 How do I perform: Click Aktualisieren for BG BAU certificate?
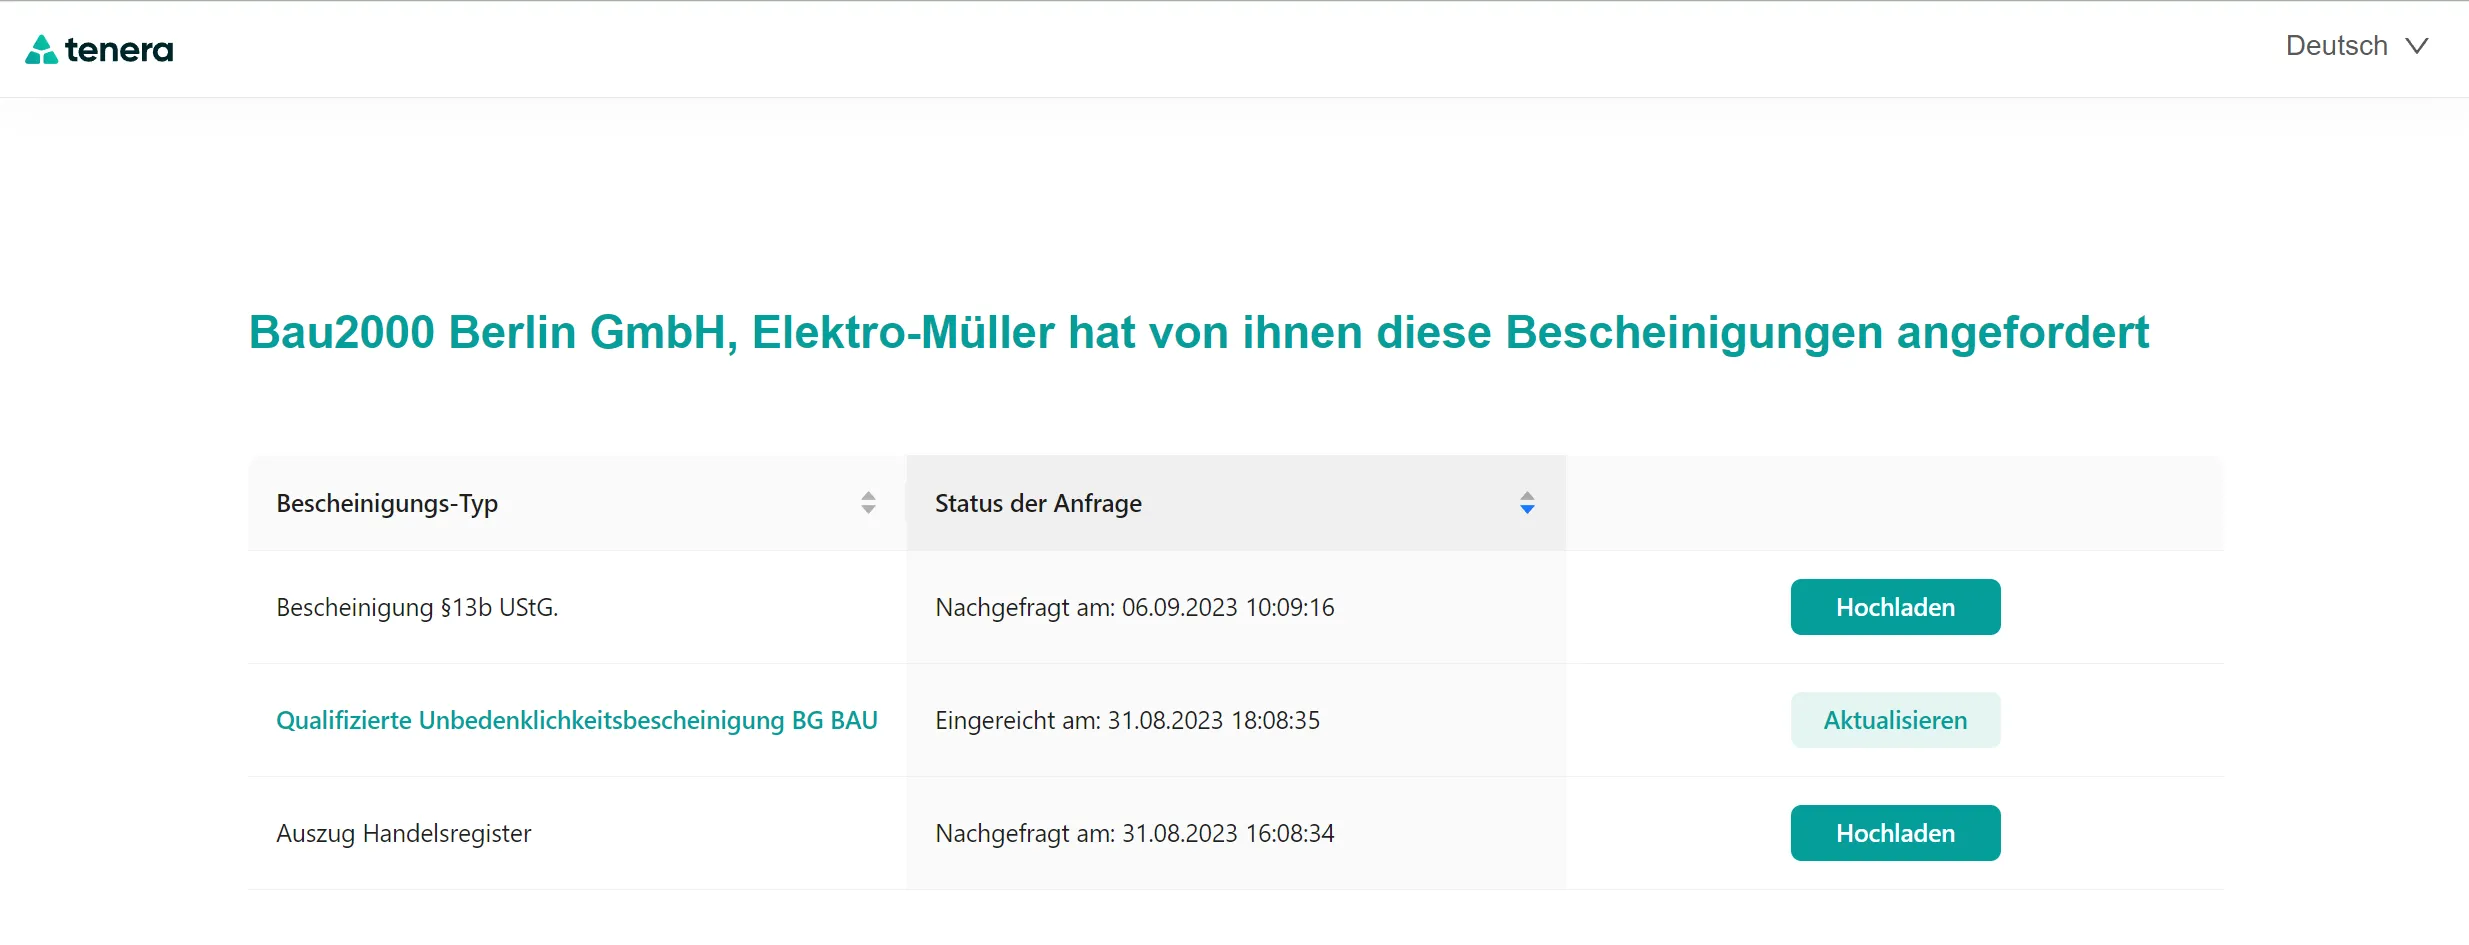[x=1895, y=720]
